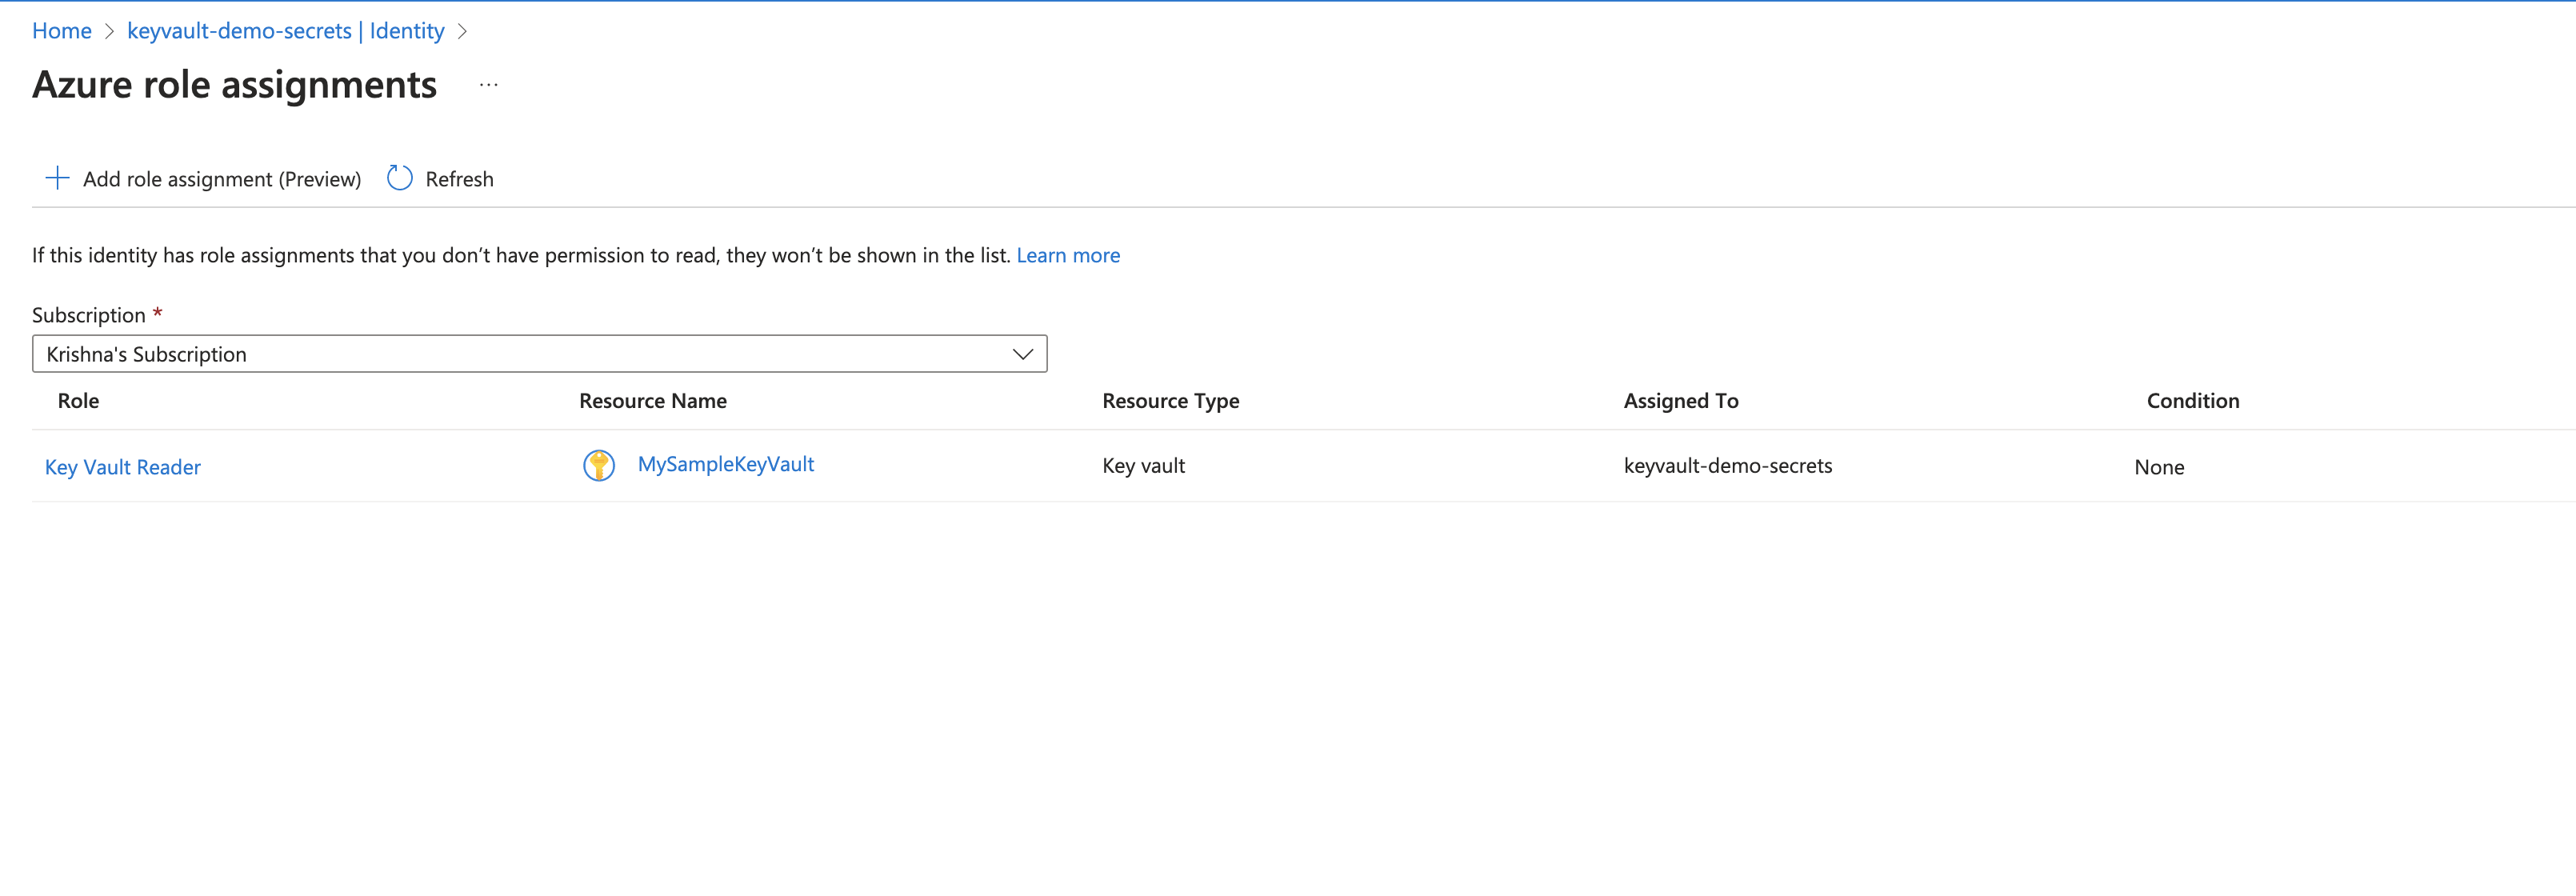Screen dimensions: 2576x896
Task: Click the Resource Type column header
Action: tap(1170, 400)
